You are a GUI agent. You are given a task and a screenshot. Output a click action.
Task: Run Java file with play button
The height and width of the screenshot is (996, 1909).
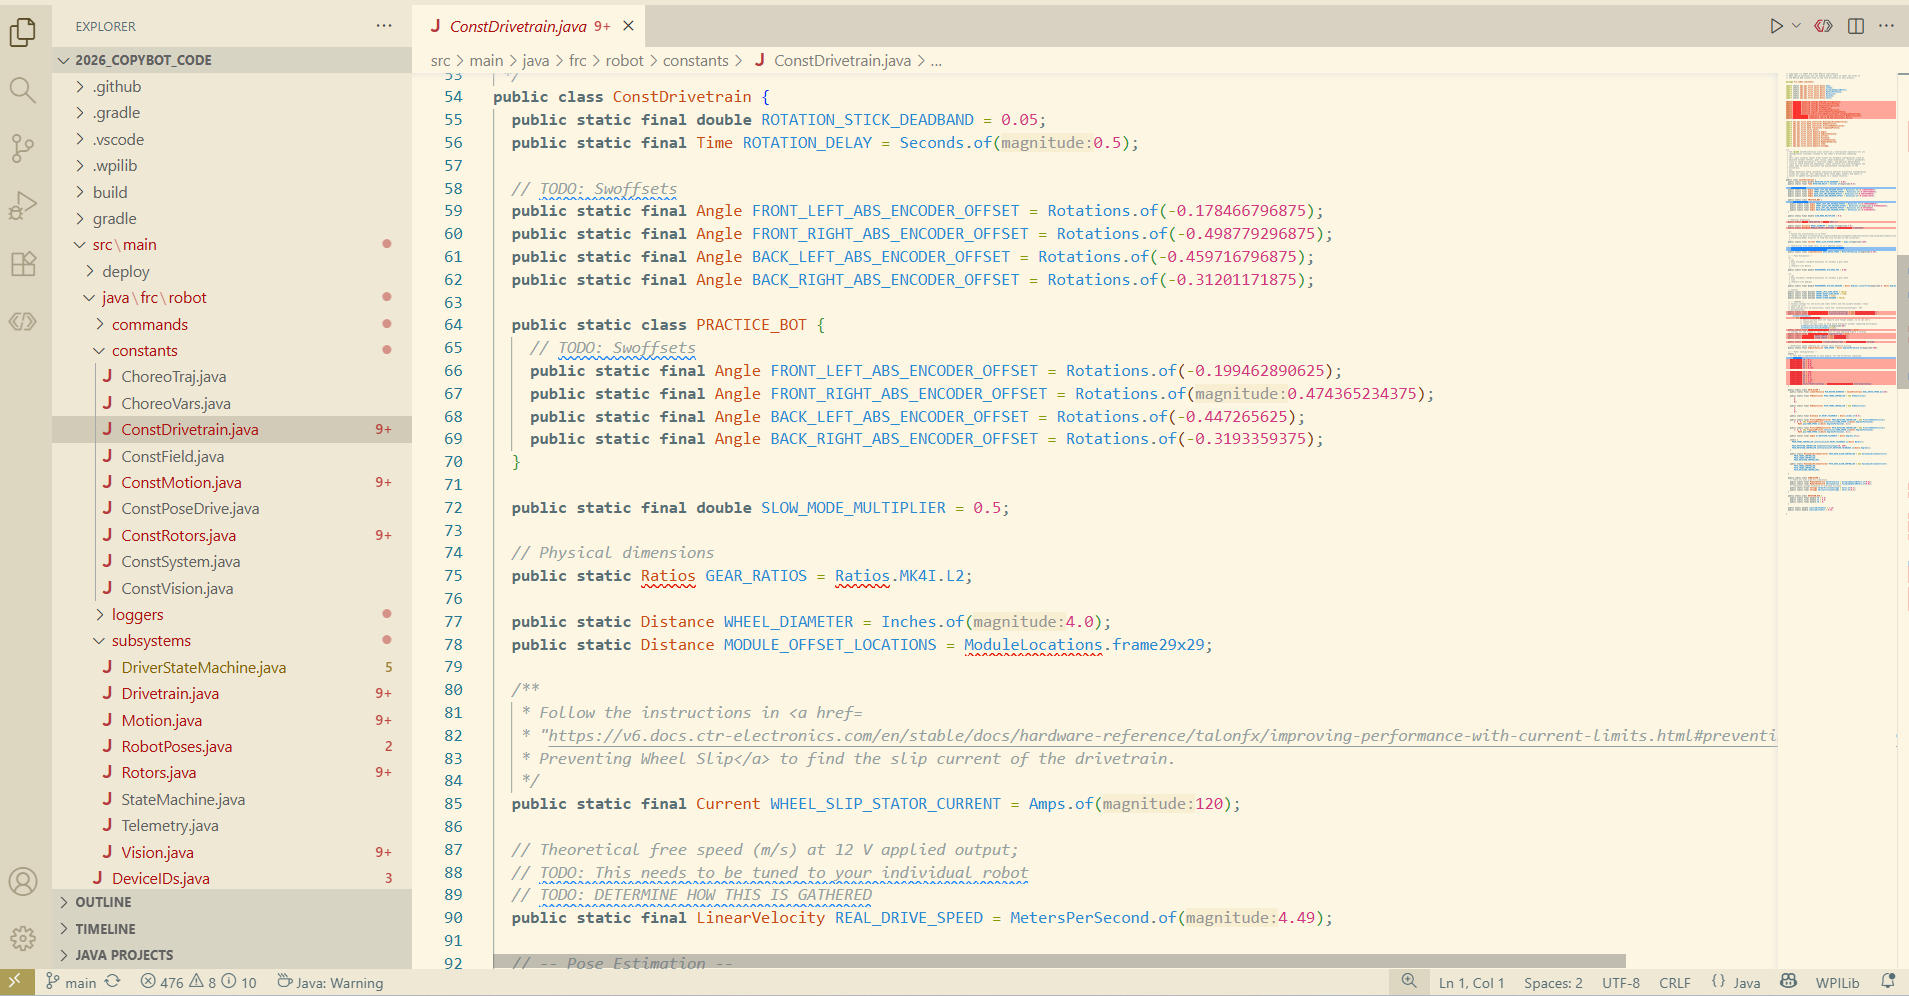point(1776,26)
